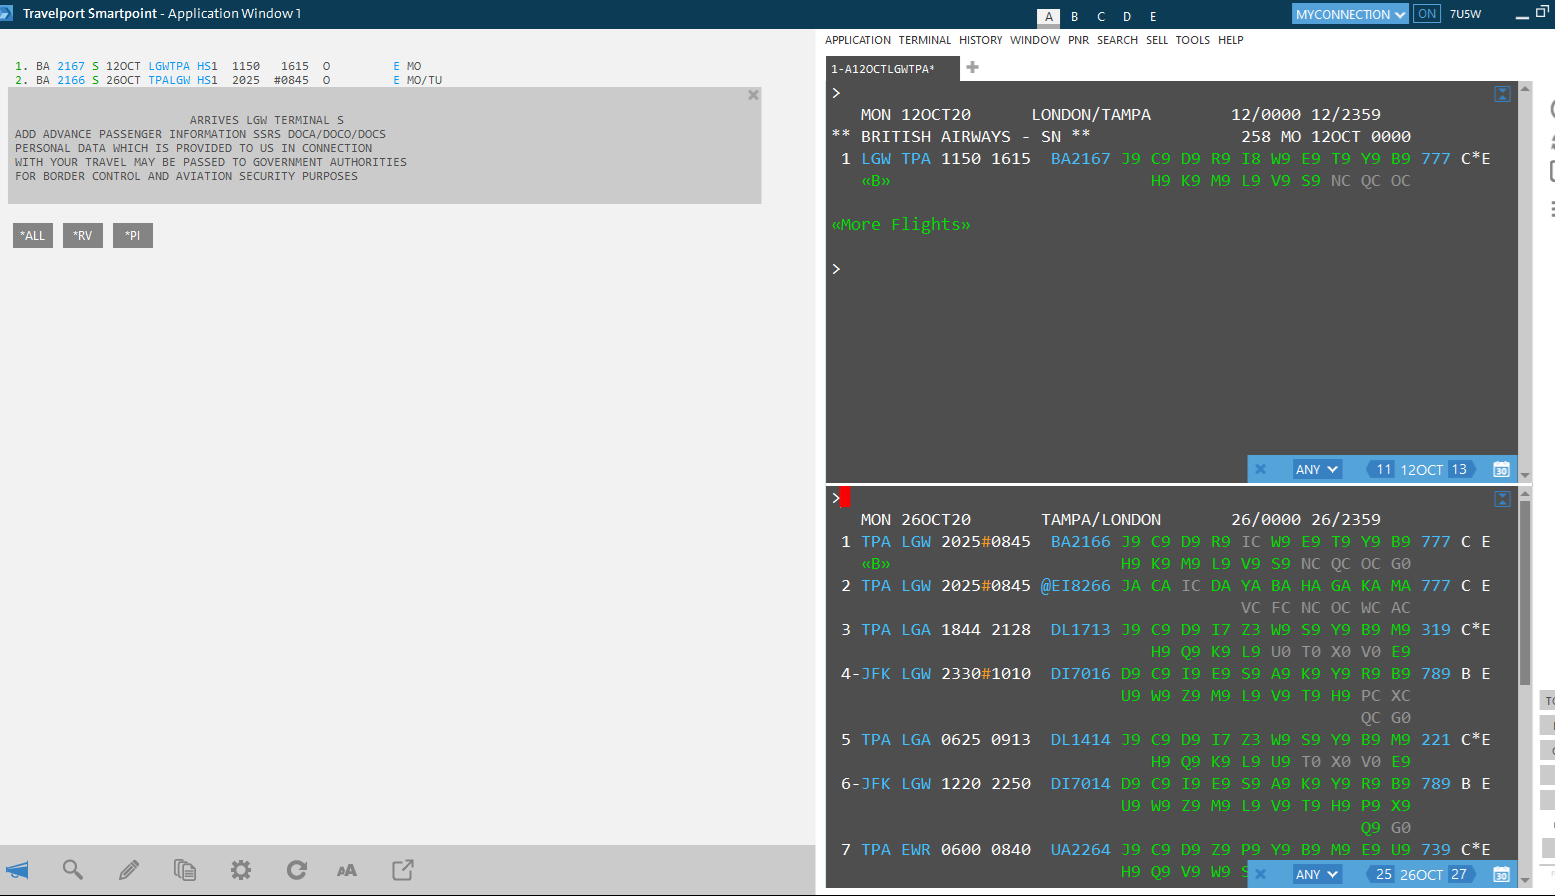Click the «More Flights» link

(x=901, y=224)
